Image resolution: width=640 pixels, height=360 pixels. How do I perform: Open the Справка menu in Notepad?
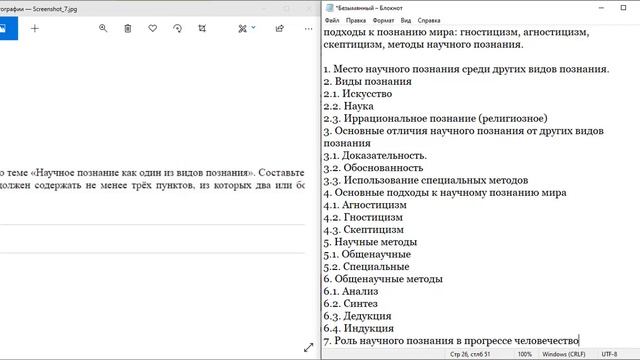(x=429, y=20)
